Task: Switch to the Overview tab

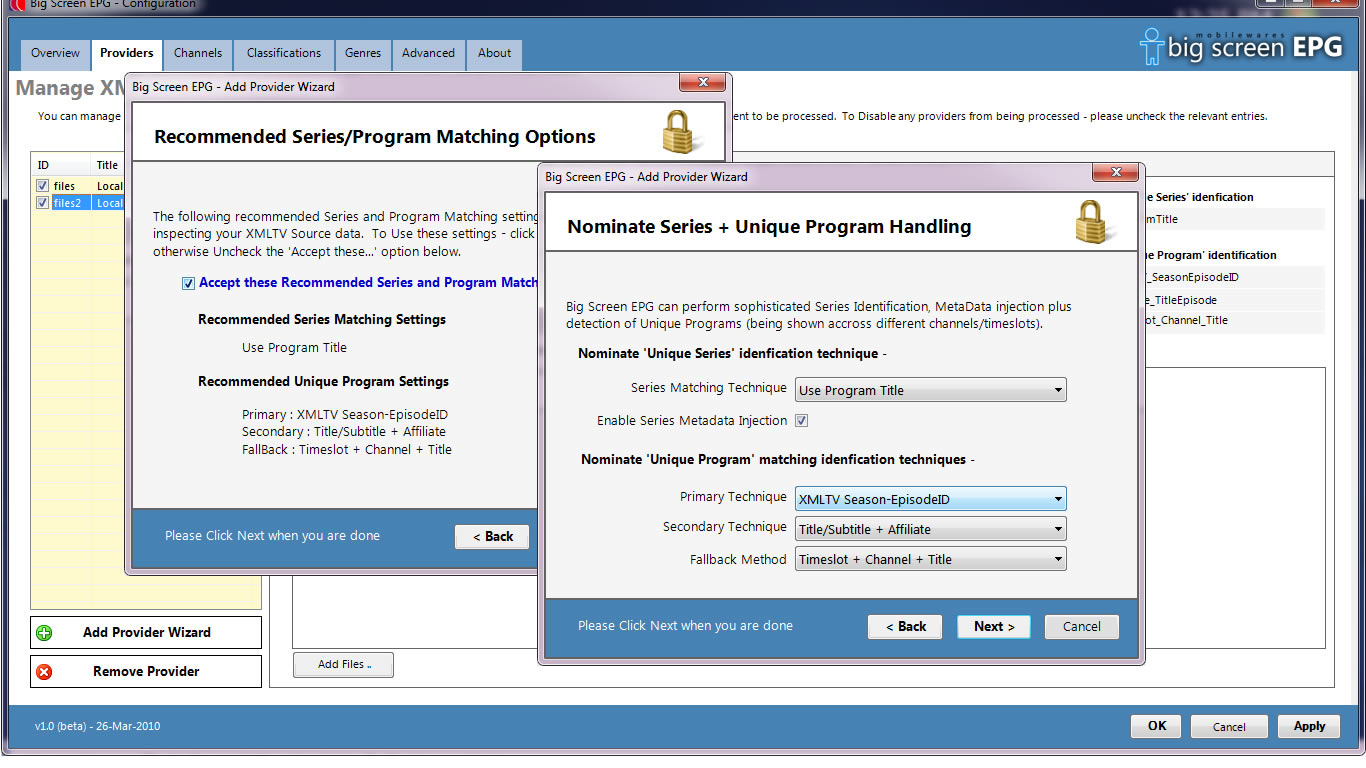Action: [x=55, y=54]
